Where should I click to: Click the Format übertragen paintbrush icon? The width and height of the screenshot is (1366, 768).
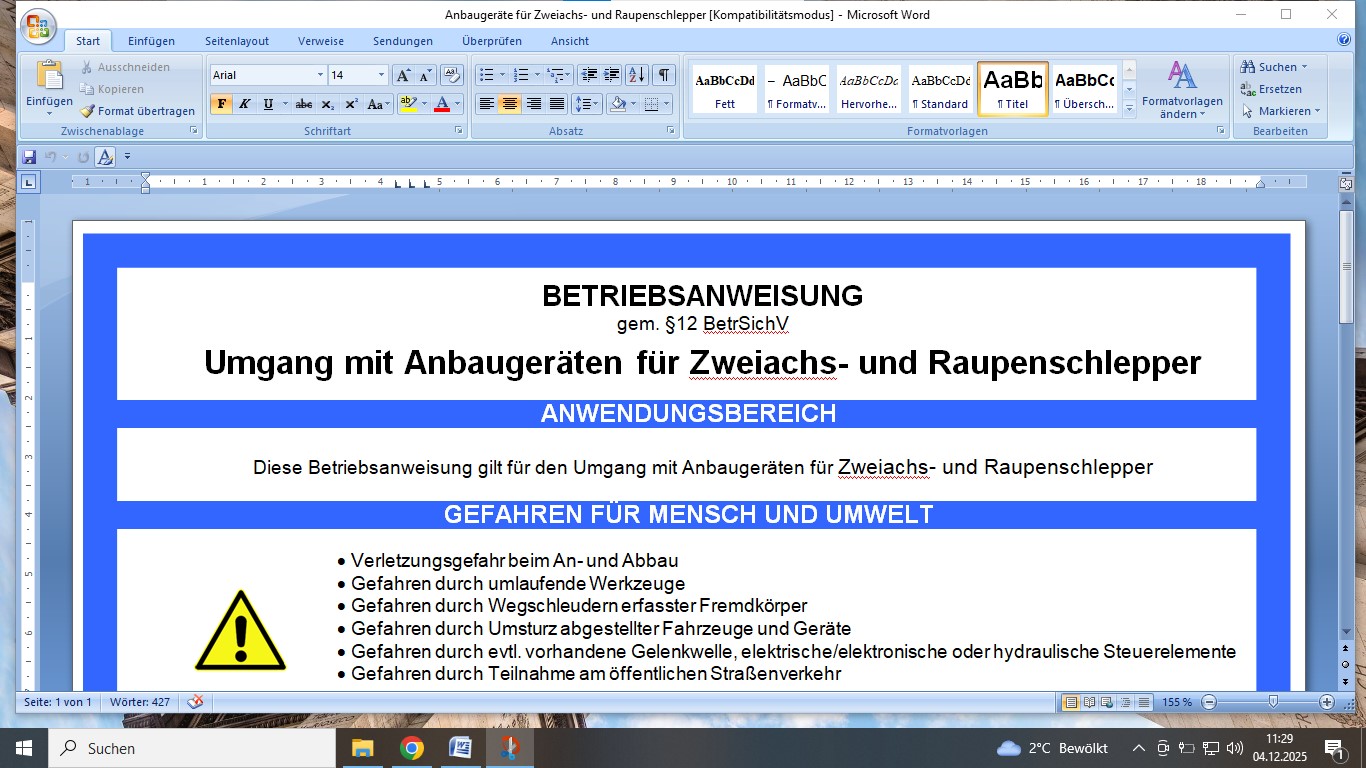click(x=88, y=111)
